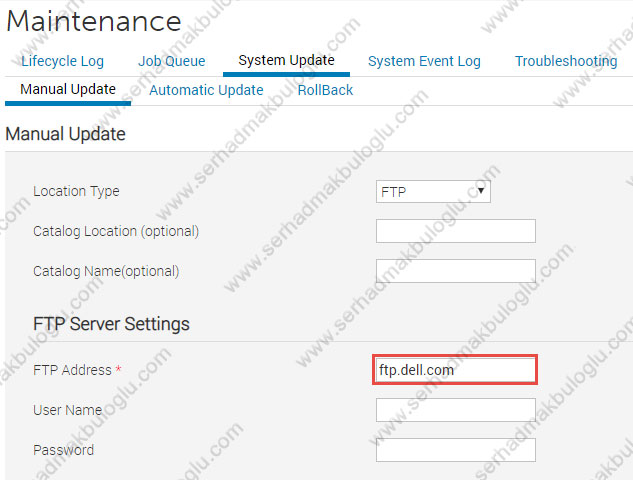Click the Manual Update section heading
The height and width of the screenshot is (480, 633).
point(65,134)
